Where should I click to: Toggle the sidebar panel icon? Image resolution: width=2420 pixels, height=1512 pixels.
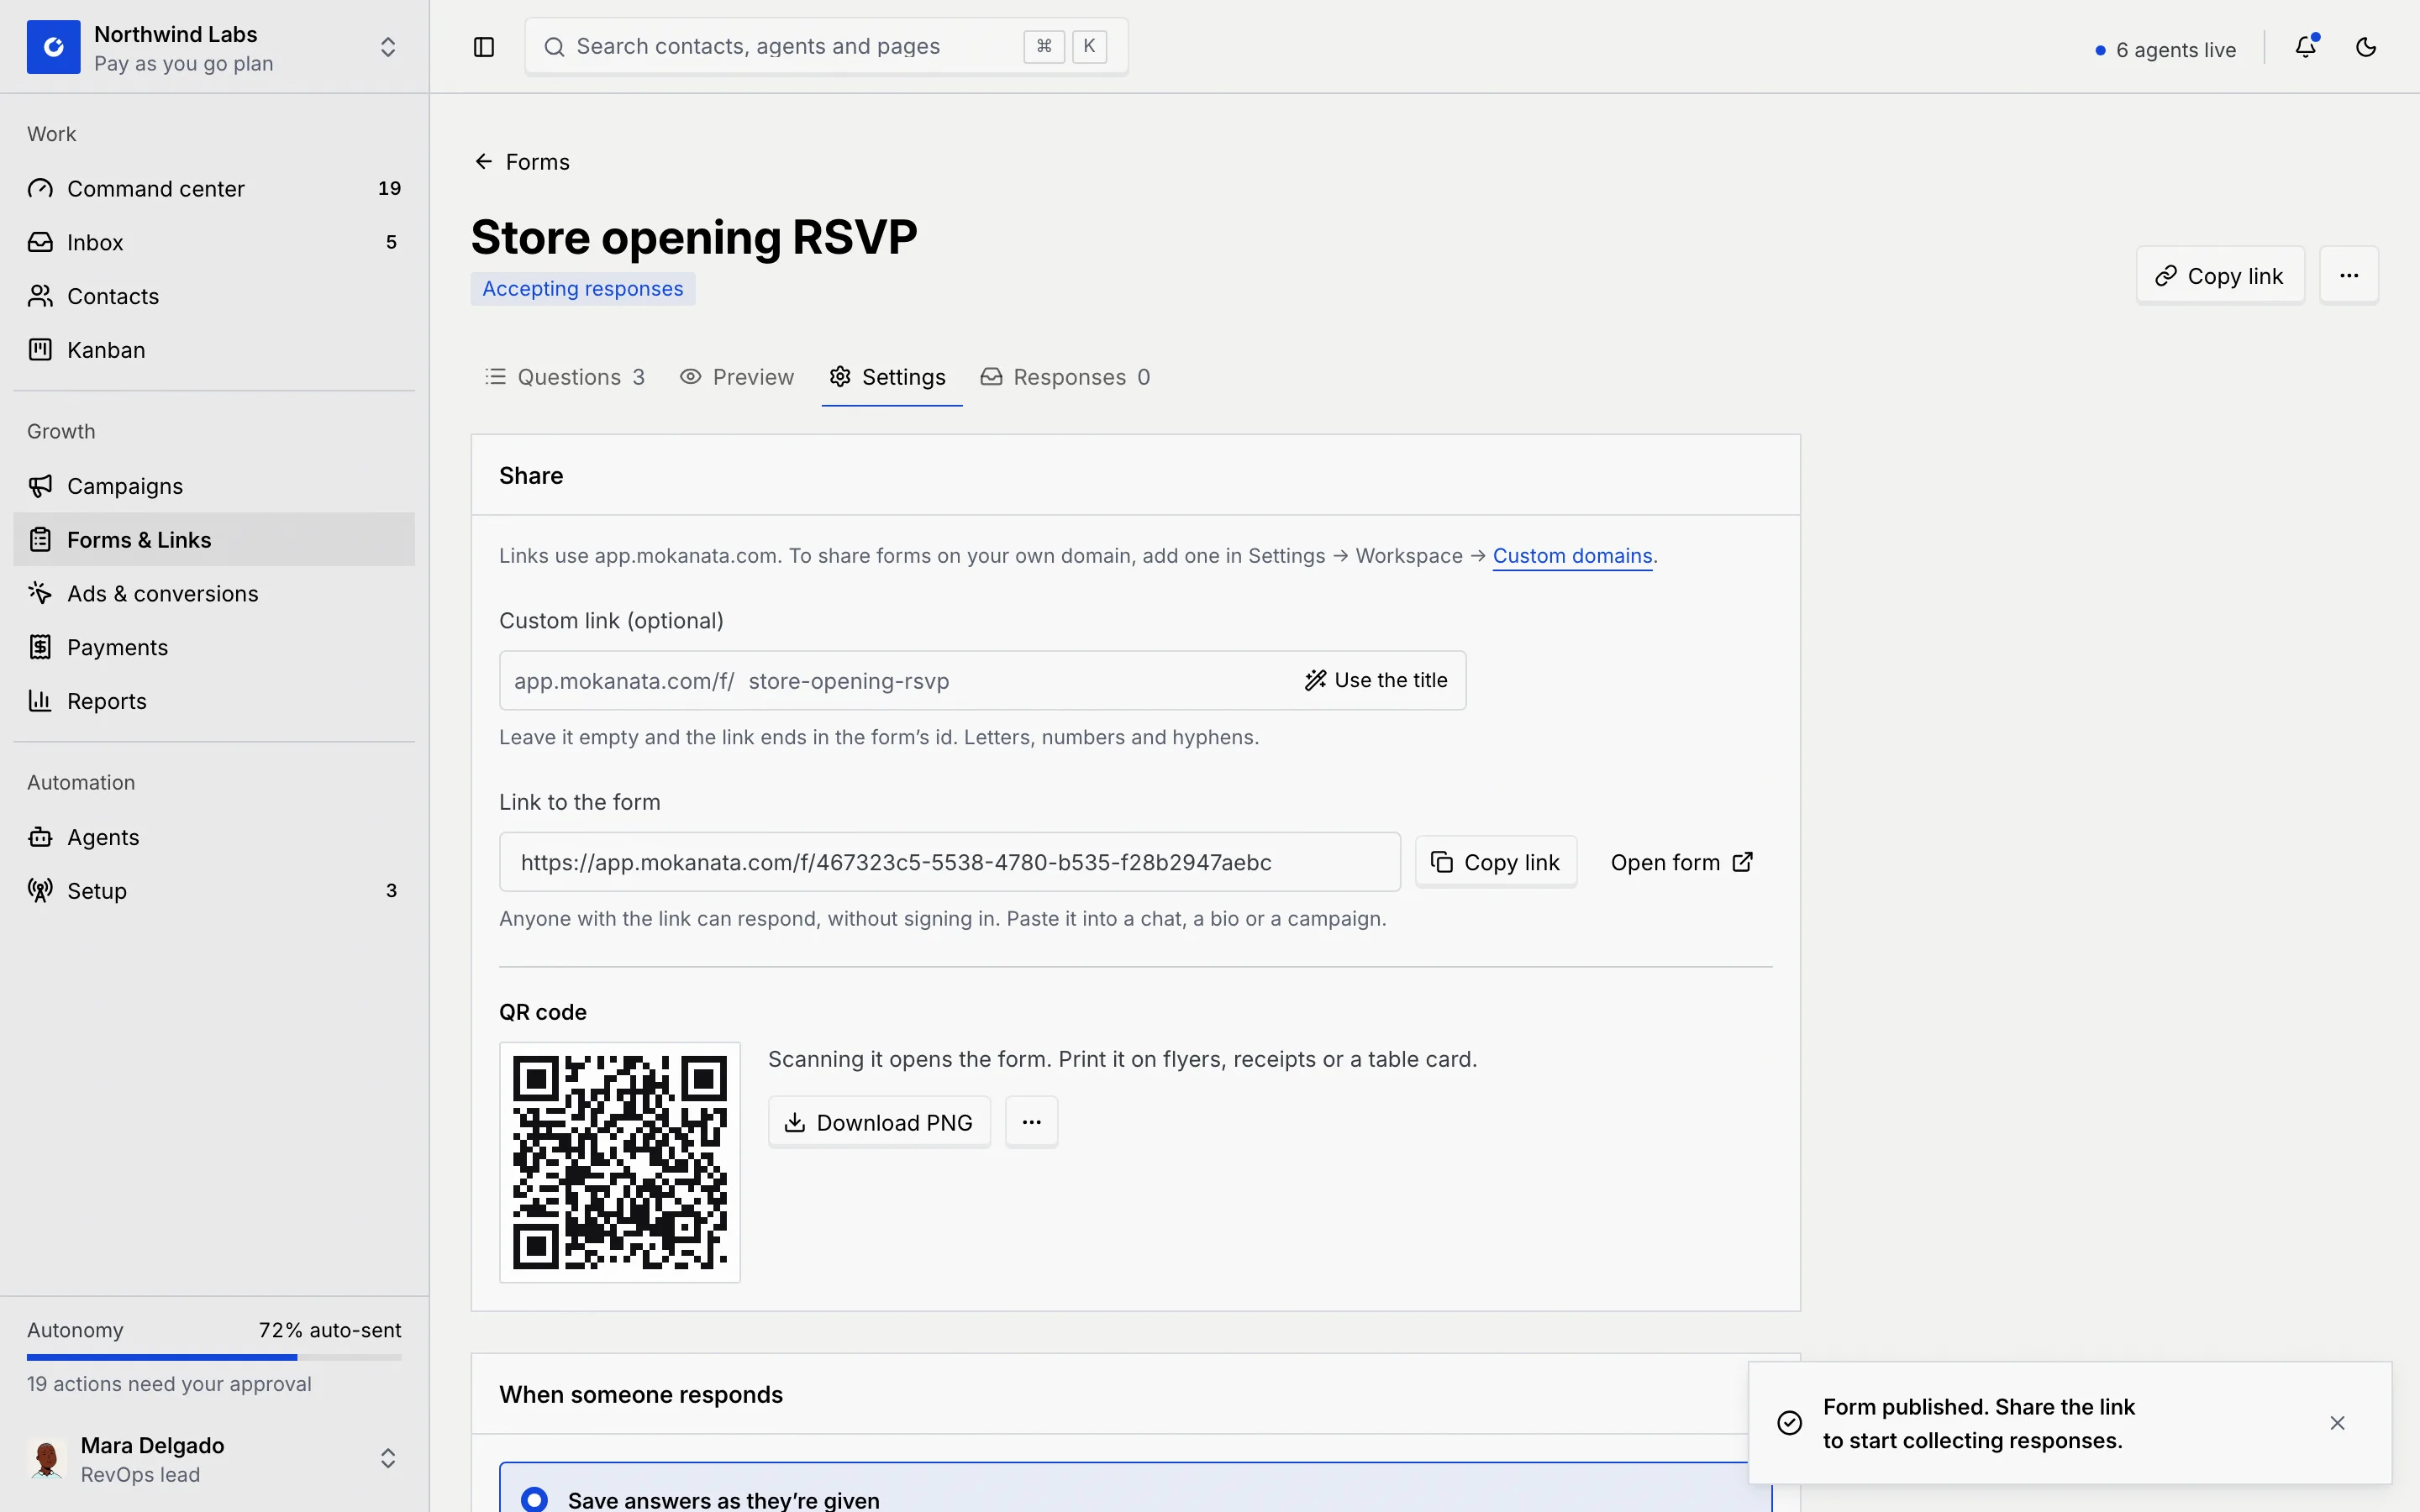tap(484, 47)
